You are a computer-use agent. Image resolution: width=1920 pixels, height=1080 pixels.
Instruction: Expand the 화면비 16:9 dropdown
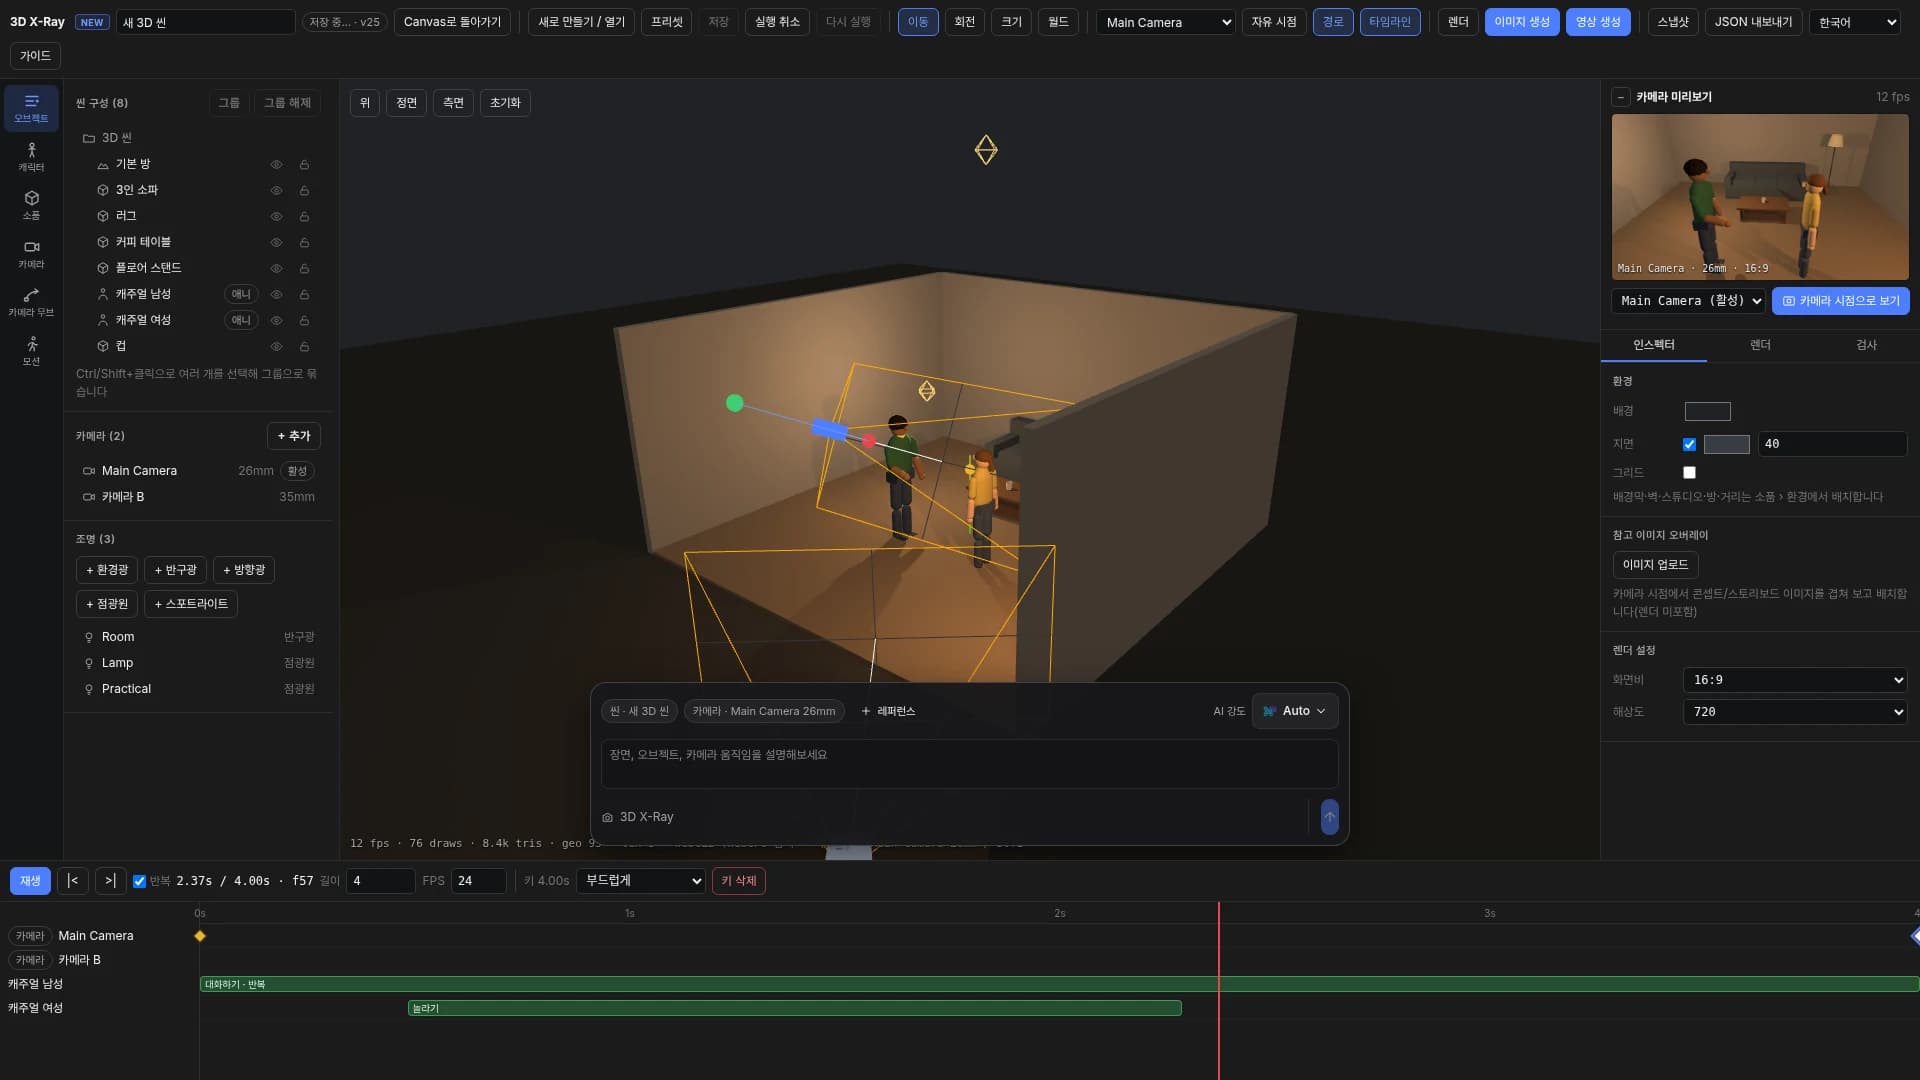pyautogui.click(x=1794, y=680)
